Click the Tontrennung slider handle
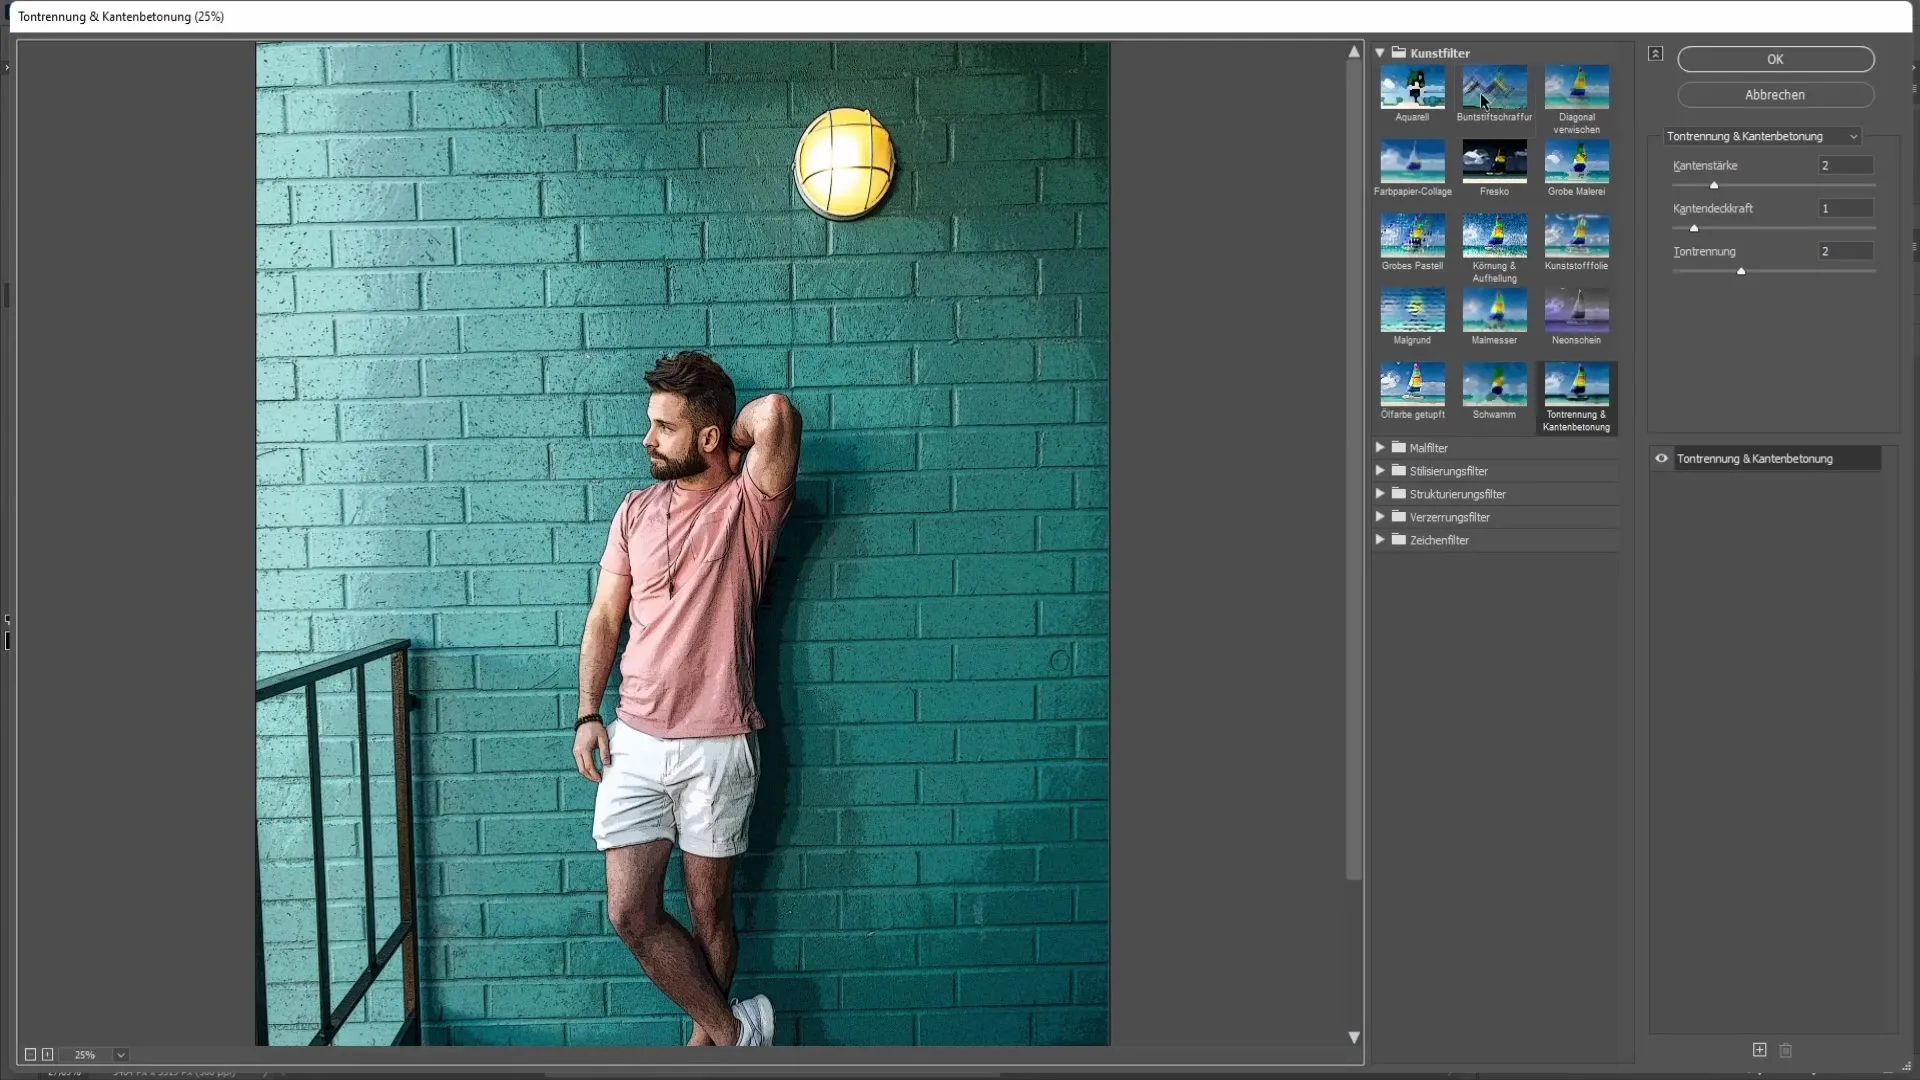 click(1741, 271)
